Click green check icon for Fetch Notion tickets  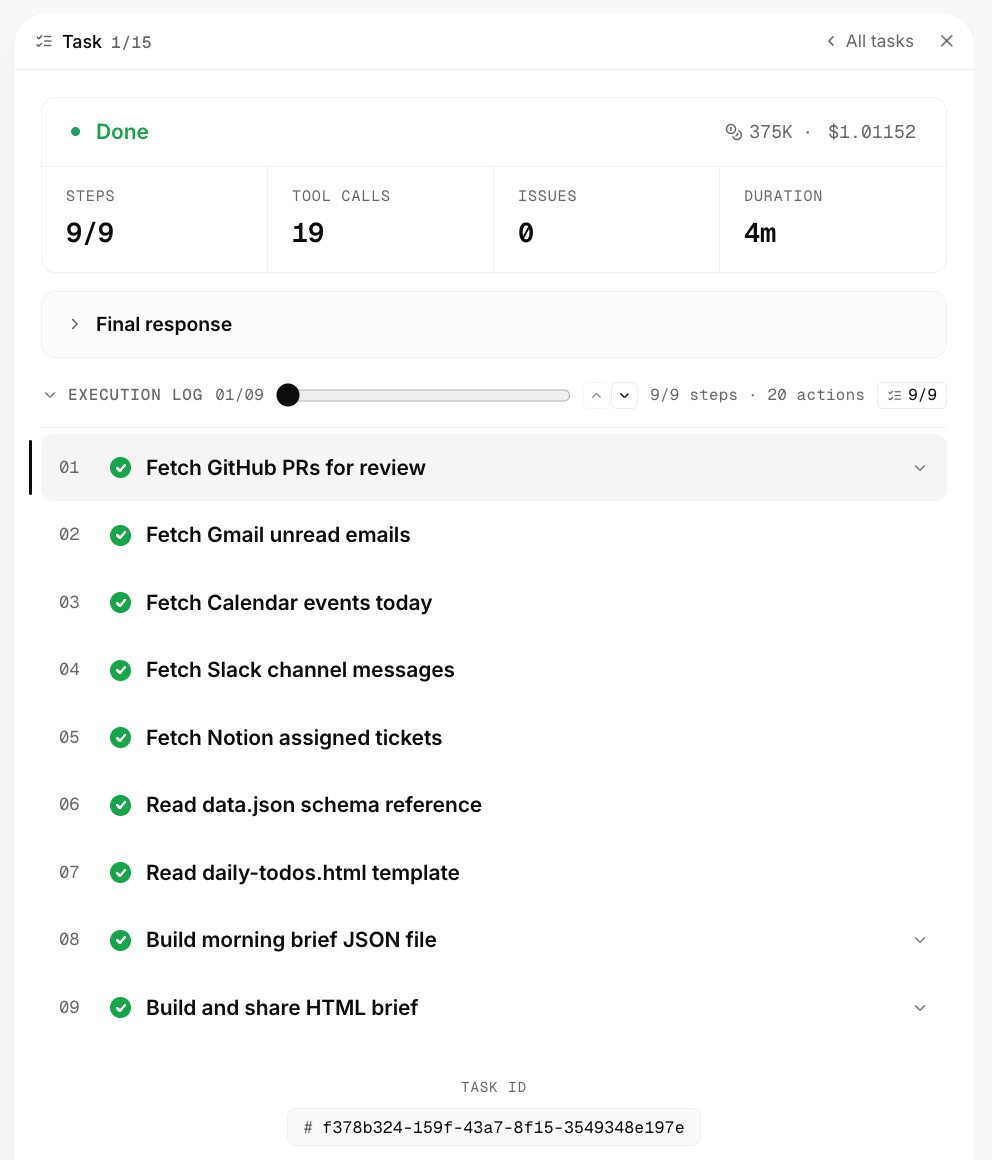[121, 738]
